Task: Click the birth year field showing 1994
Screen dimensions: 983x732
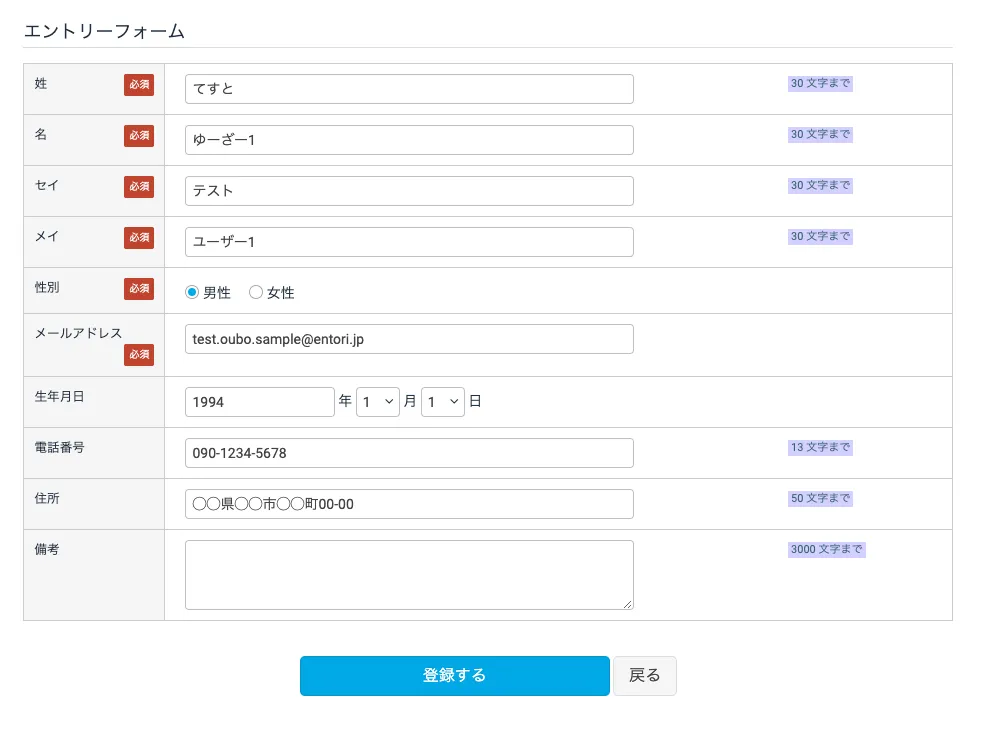Action: tap(259, 402)
